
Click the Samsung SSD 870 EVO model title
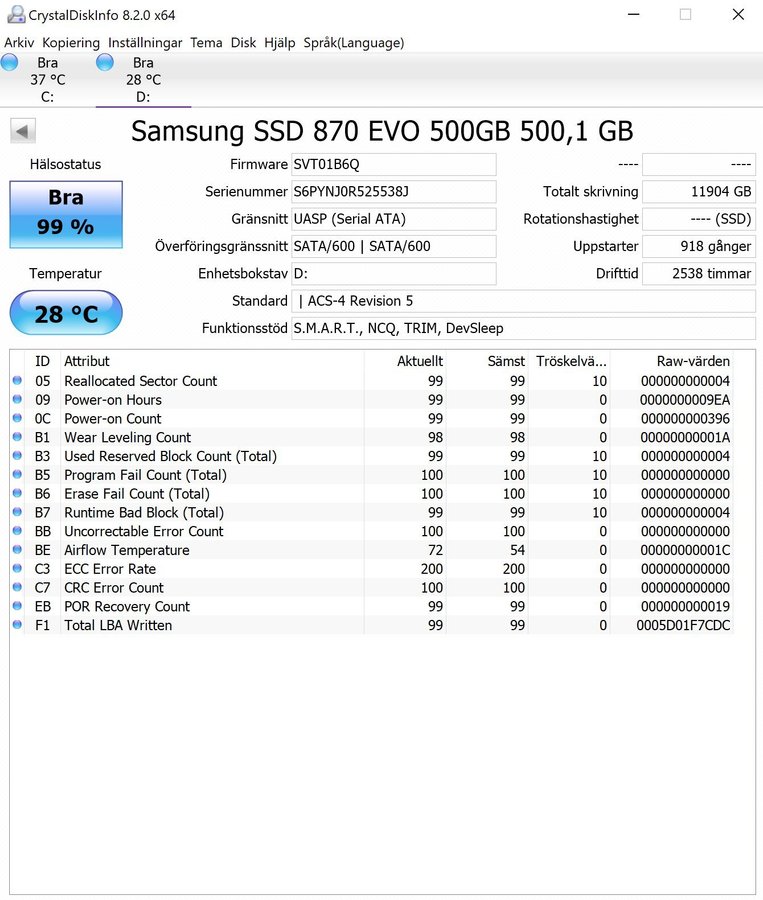(382, 131)
